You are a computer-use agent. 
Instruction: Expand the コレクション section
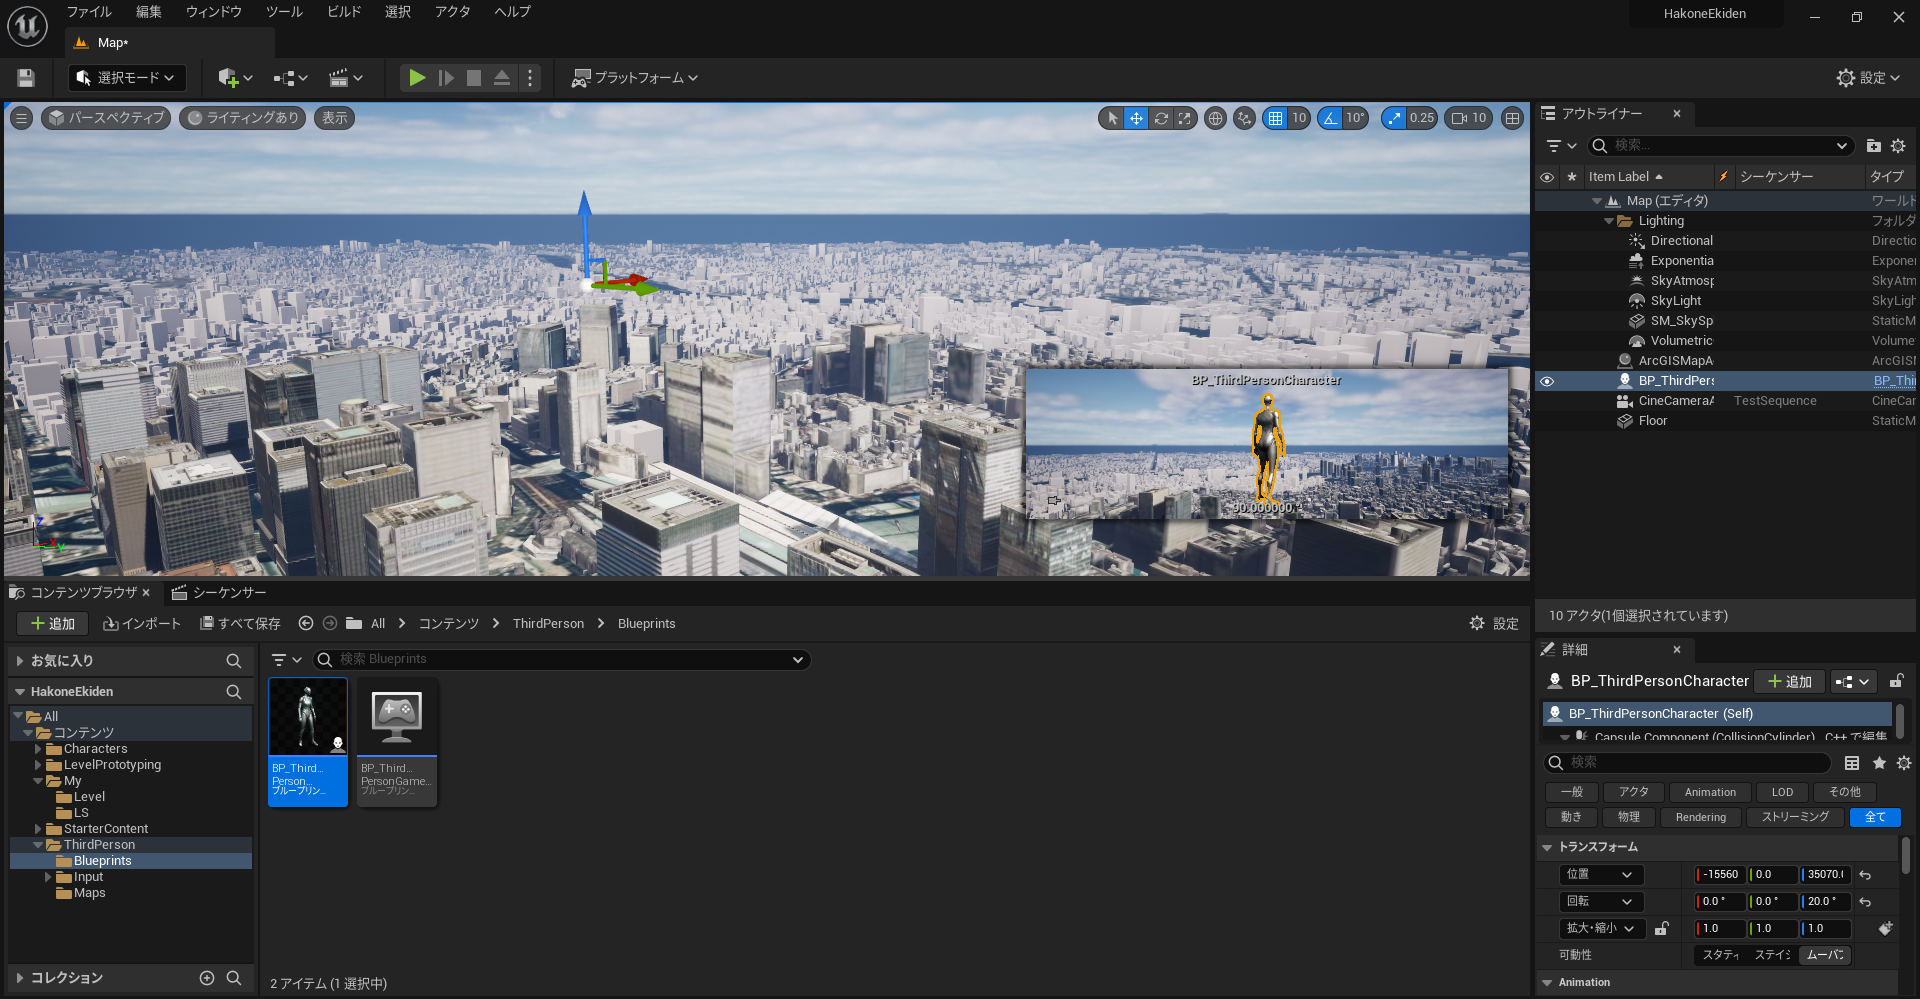point(19,978)
